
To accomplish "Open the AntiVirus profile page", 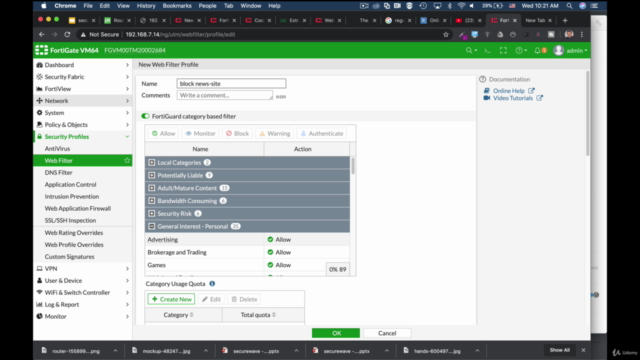I will (x=57, y=149).
